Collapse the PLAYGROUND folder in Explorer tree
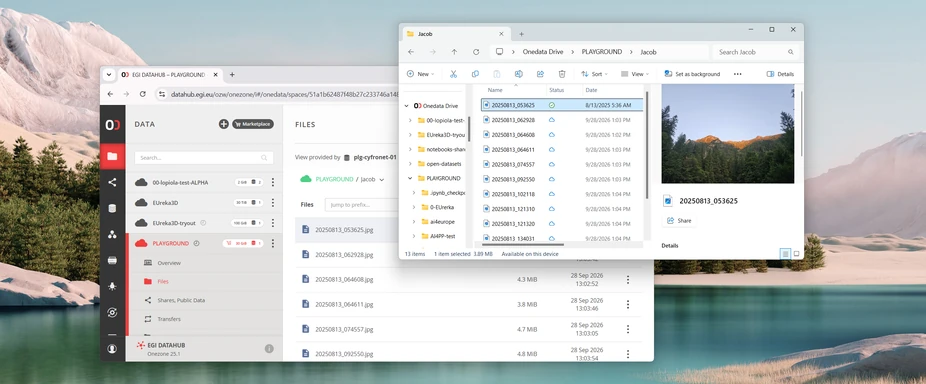Image resolution: width=926 pixels, height=384 pixels. tap(410, 178)
